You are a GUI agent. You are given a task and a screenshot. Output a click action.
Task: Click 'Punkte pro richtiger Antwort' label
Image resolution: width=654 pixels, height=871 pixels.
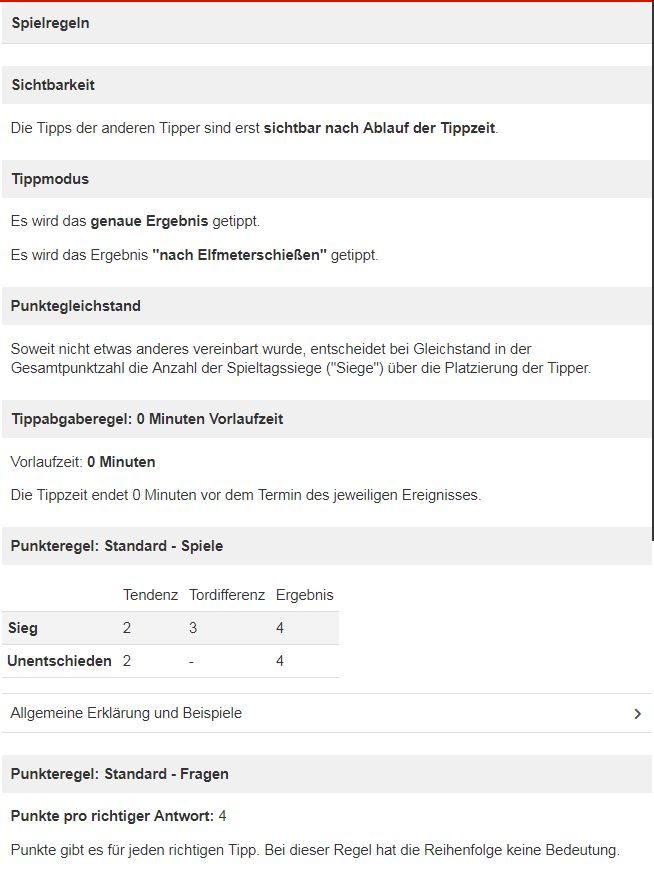pyautogui.click(x=112, y=816)
